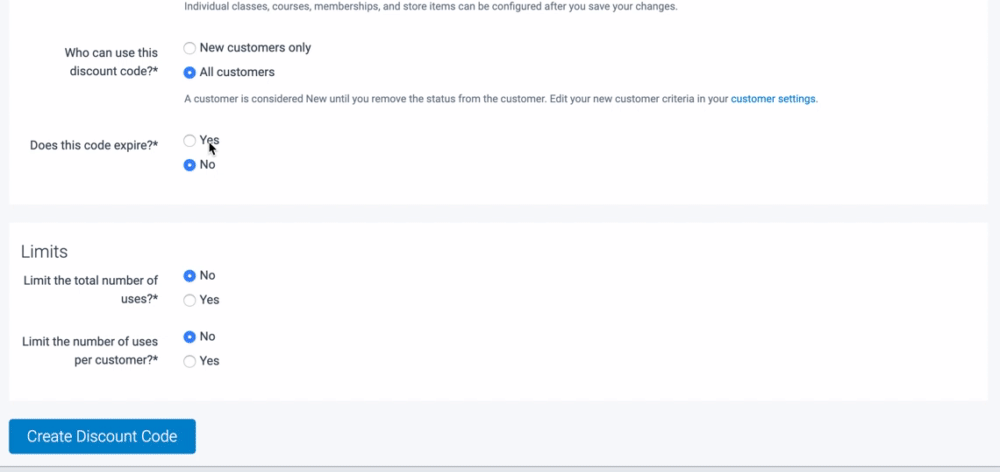
Task: Select Yes radio for limiting total uses
Action: [190, 300]
